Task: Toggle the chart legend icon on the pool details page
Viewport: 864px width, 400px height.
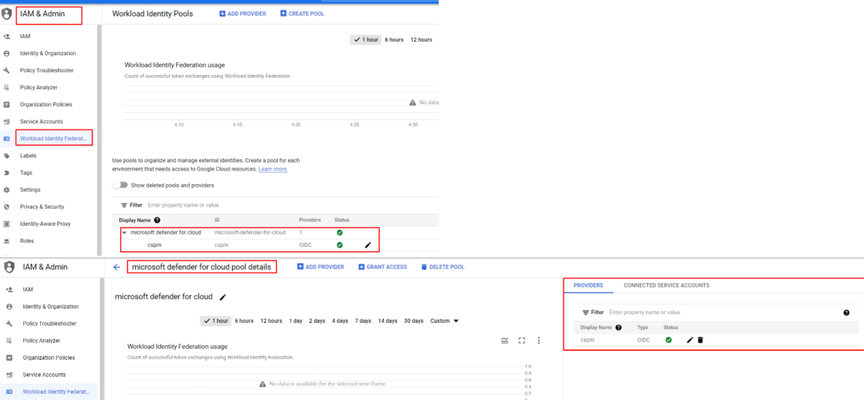Action: 505,340
